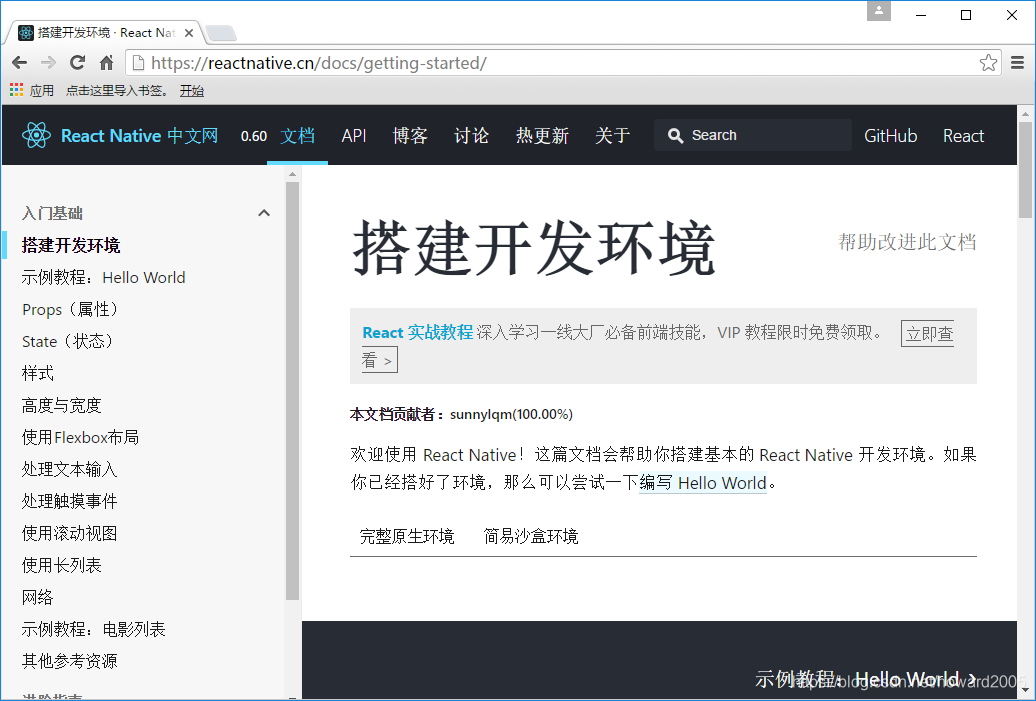Reload the page with the refresh icon
This screenshot has width=1036, height=701.
[77, 63]
